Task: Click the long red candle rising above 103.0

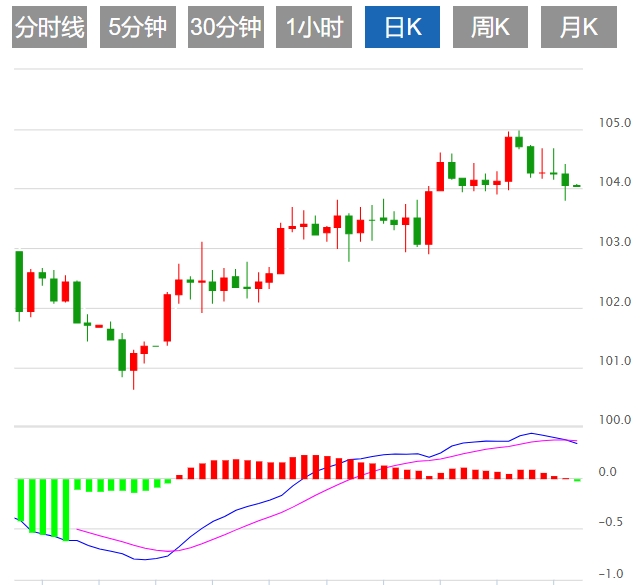Action: point(281,249)
